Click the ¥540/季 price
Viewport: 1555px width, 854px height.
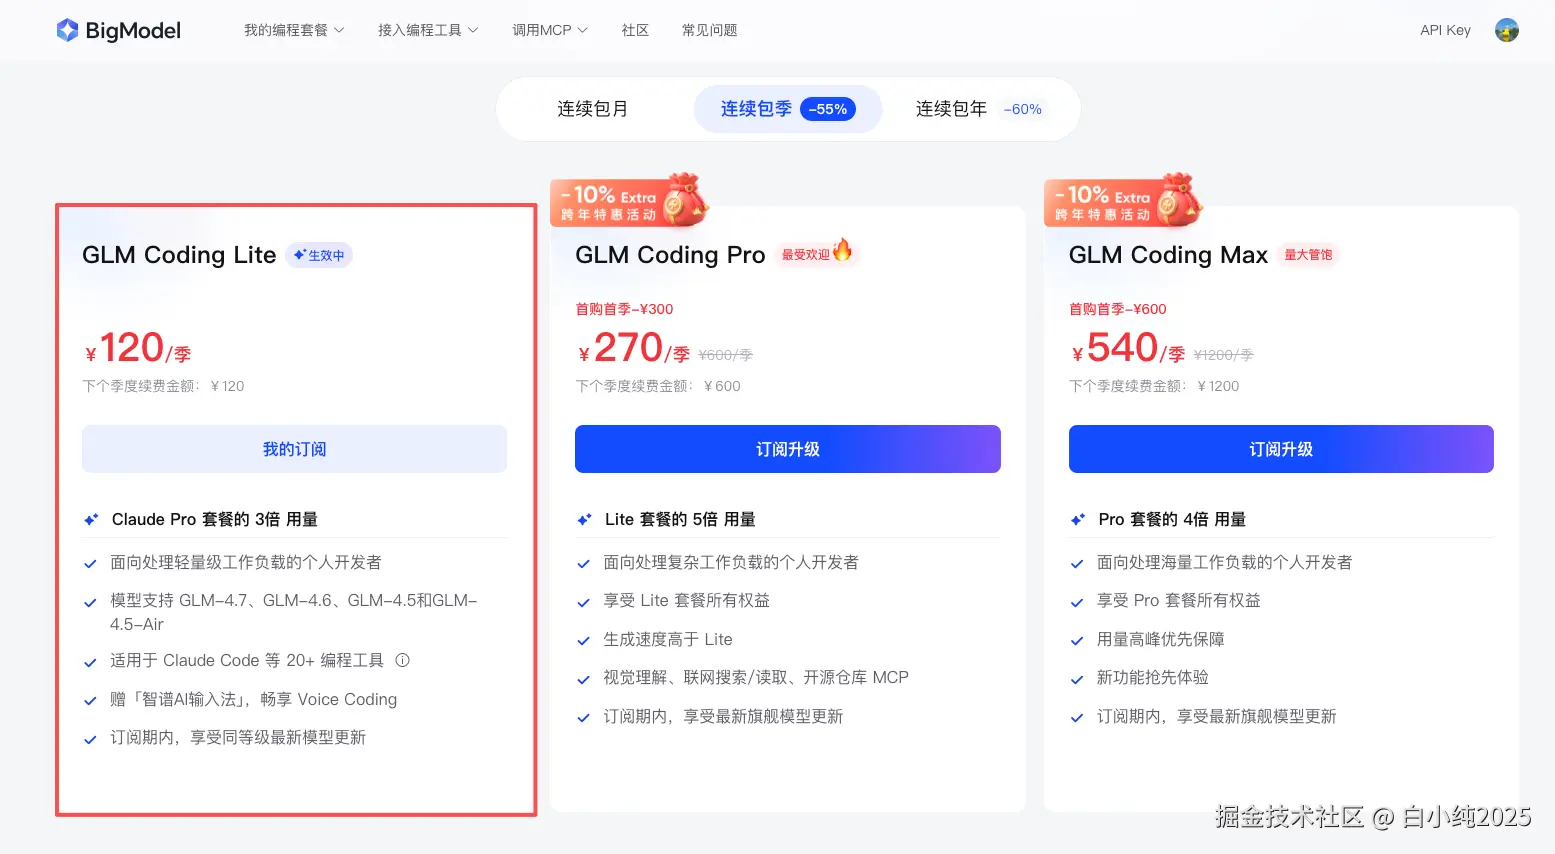click(x=1128, y=349)
